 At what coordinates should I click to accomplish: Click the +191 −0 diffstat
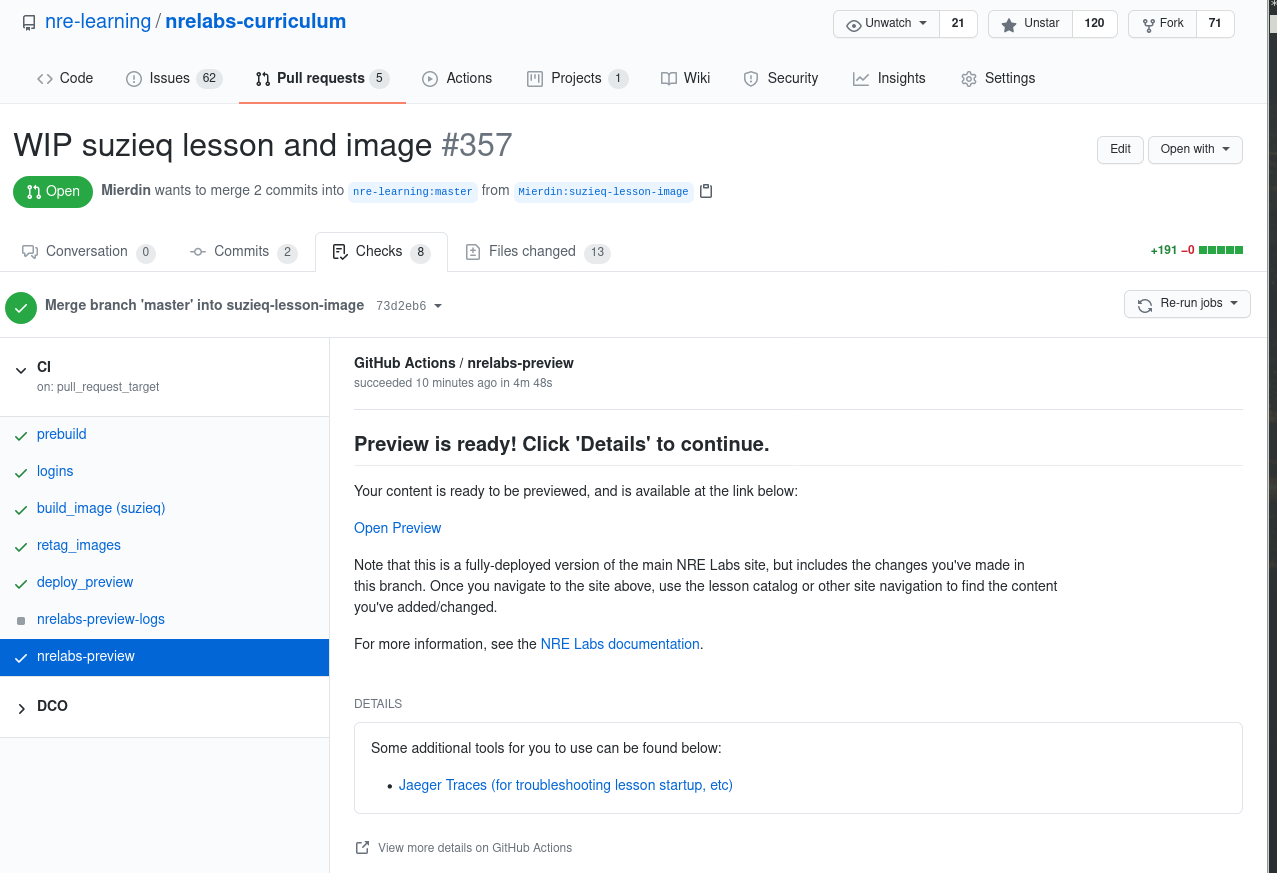[x=1197, y=251]
